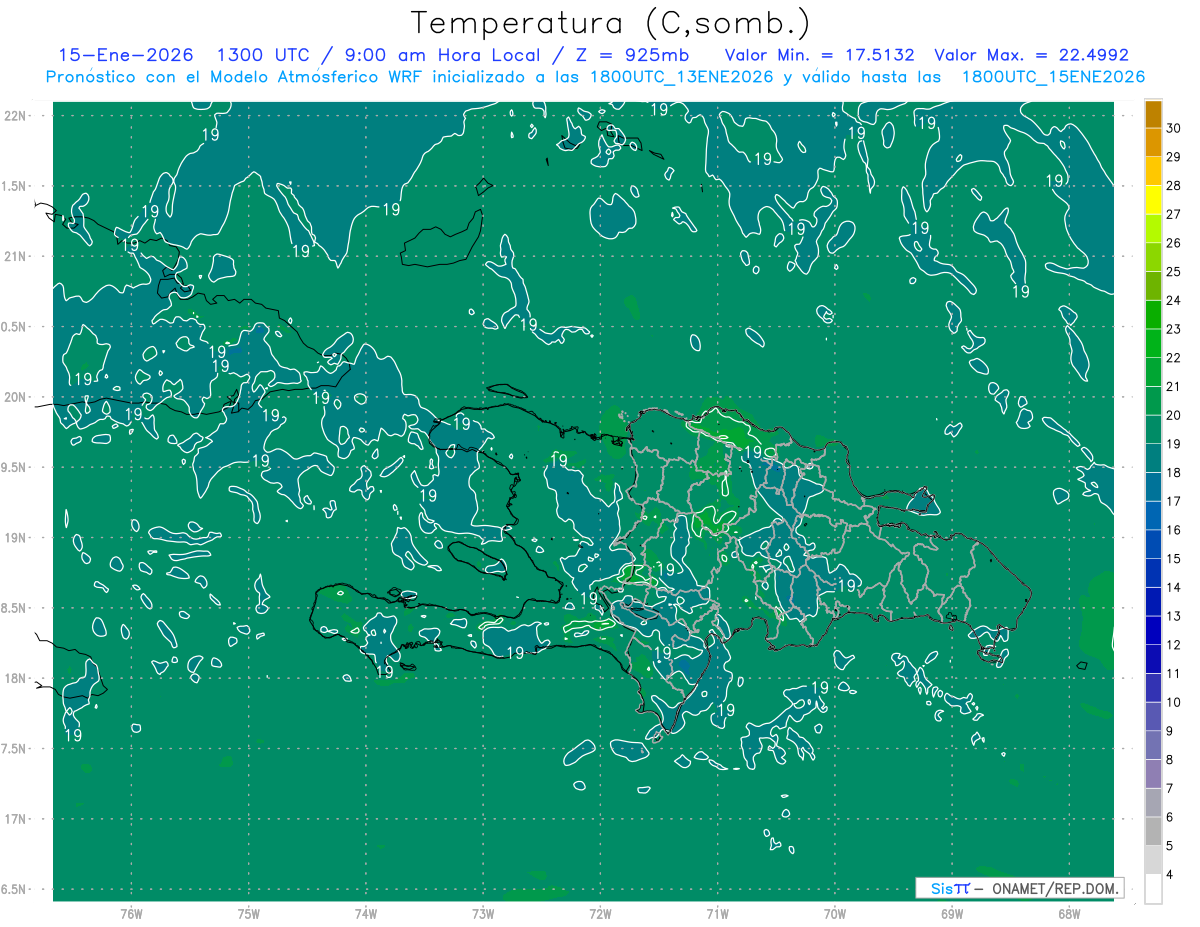
Task: Select the '1800UTC_15ENE2026' valid-until timestamp
Action: pos(1053,77)
